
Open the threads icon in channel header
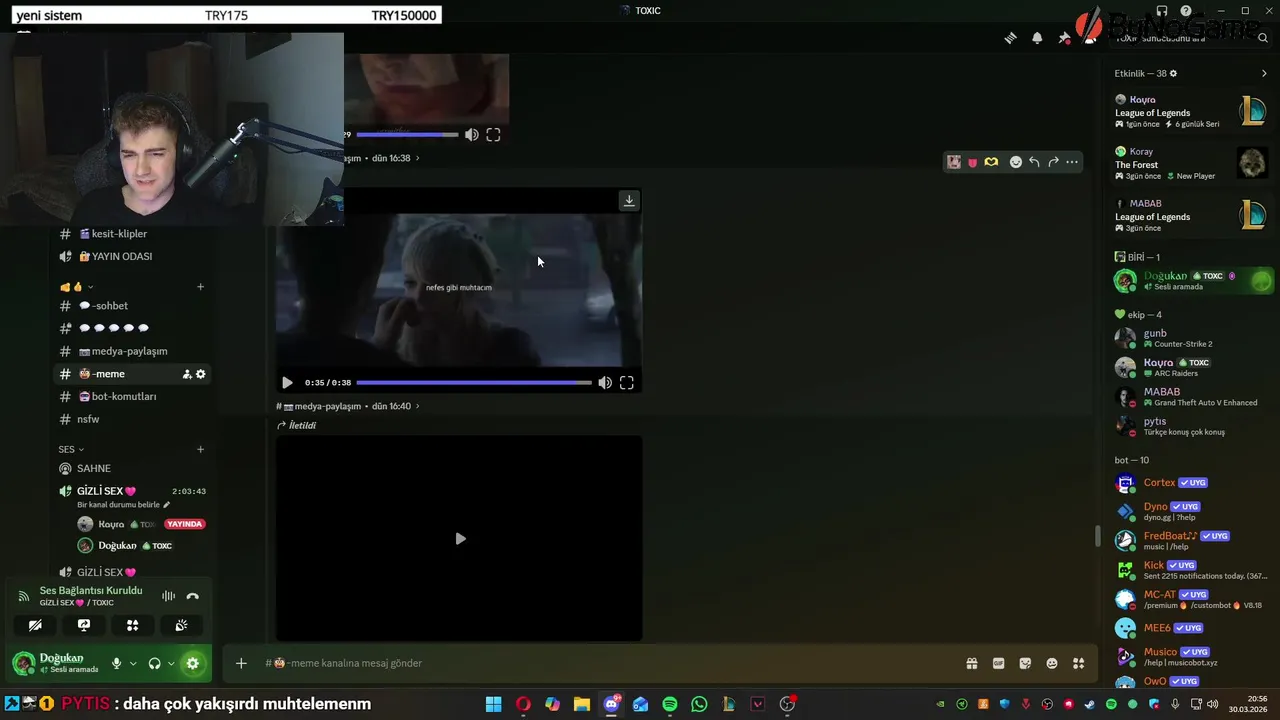pos(1010,38)
